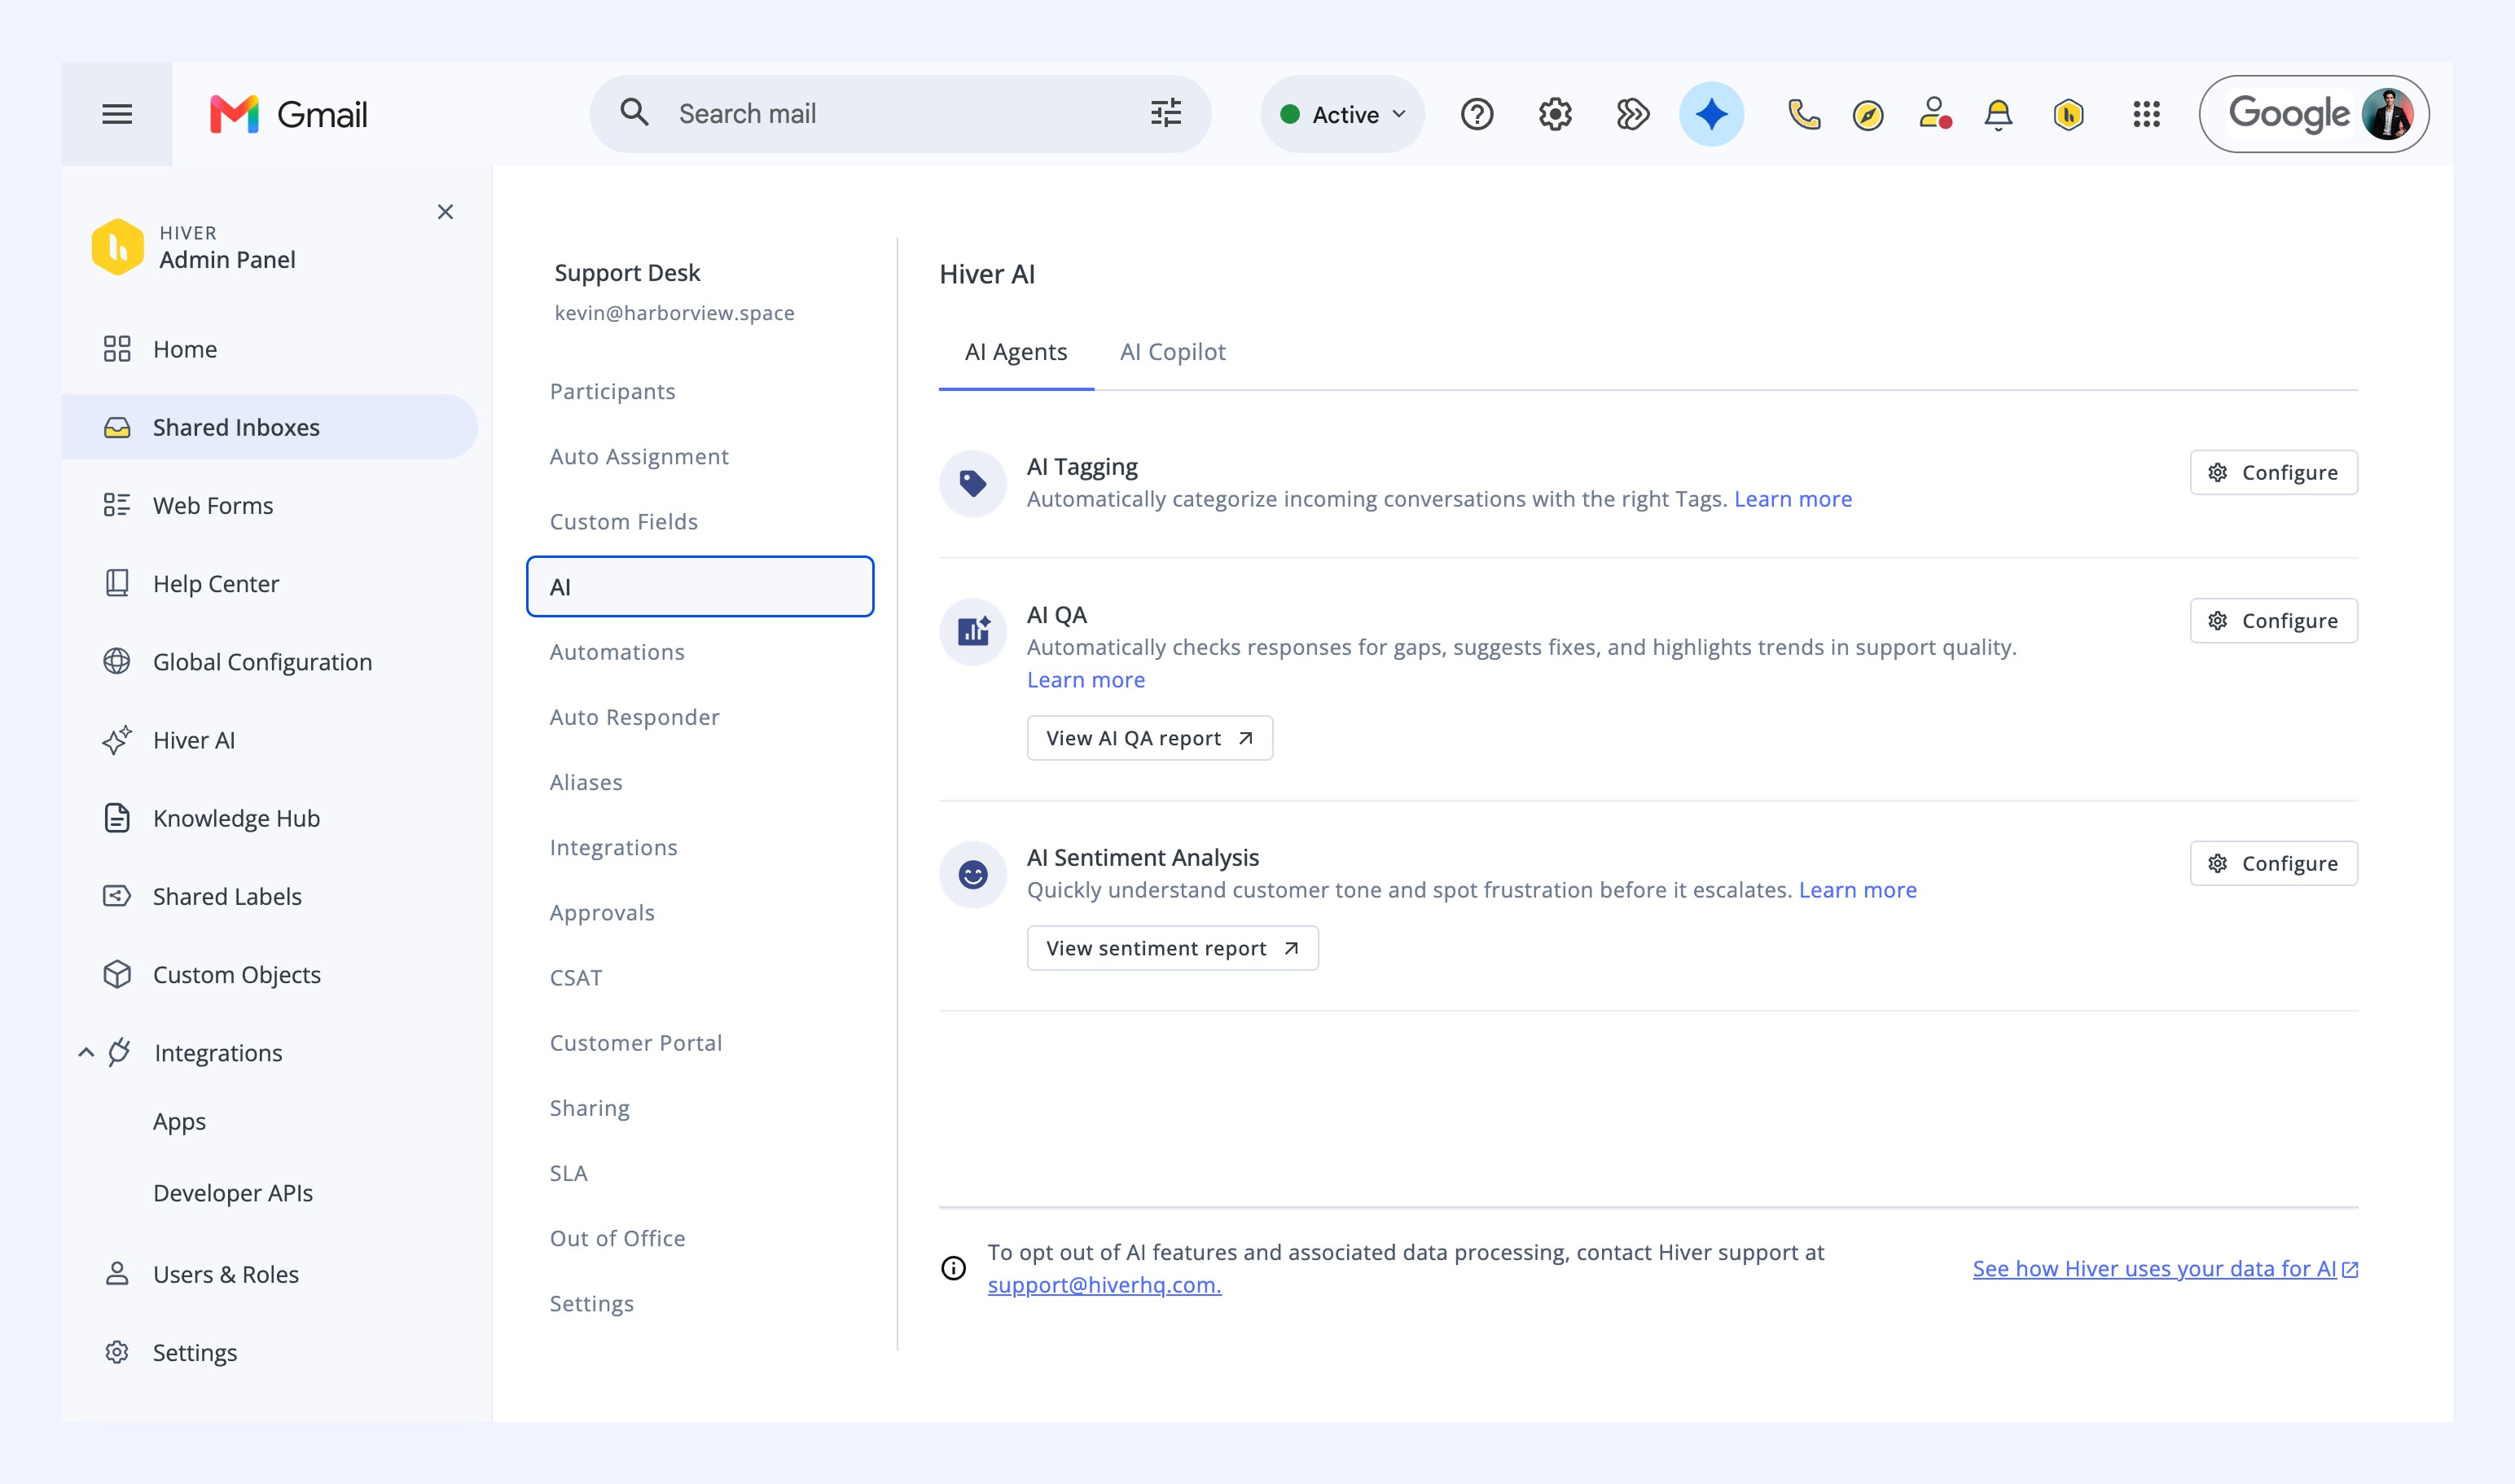Switch to the AI Copilot tab

(x=1172, y=352)
